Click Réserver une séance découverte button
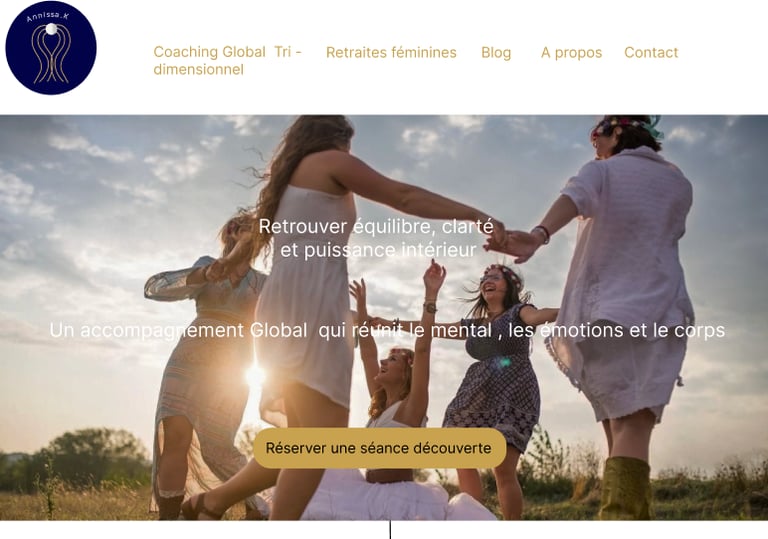768x539 pixels. coord(379,448)
